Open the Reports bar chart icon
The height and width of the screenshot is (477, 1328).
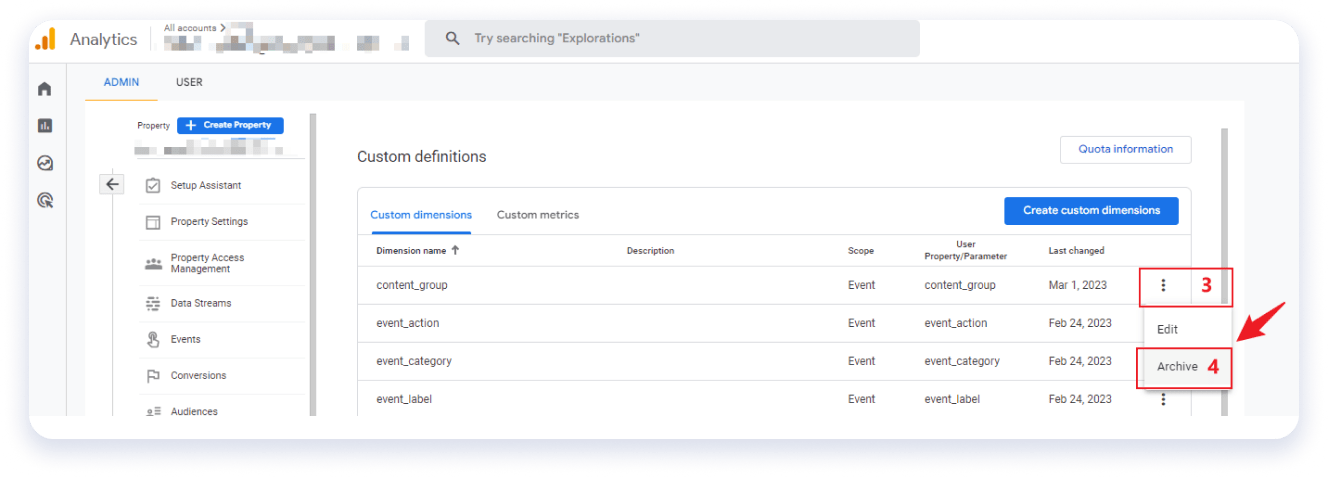click(x=45, y=126)
